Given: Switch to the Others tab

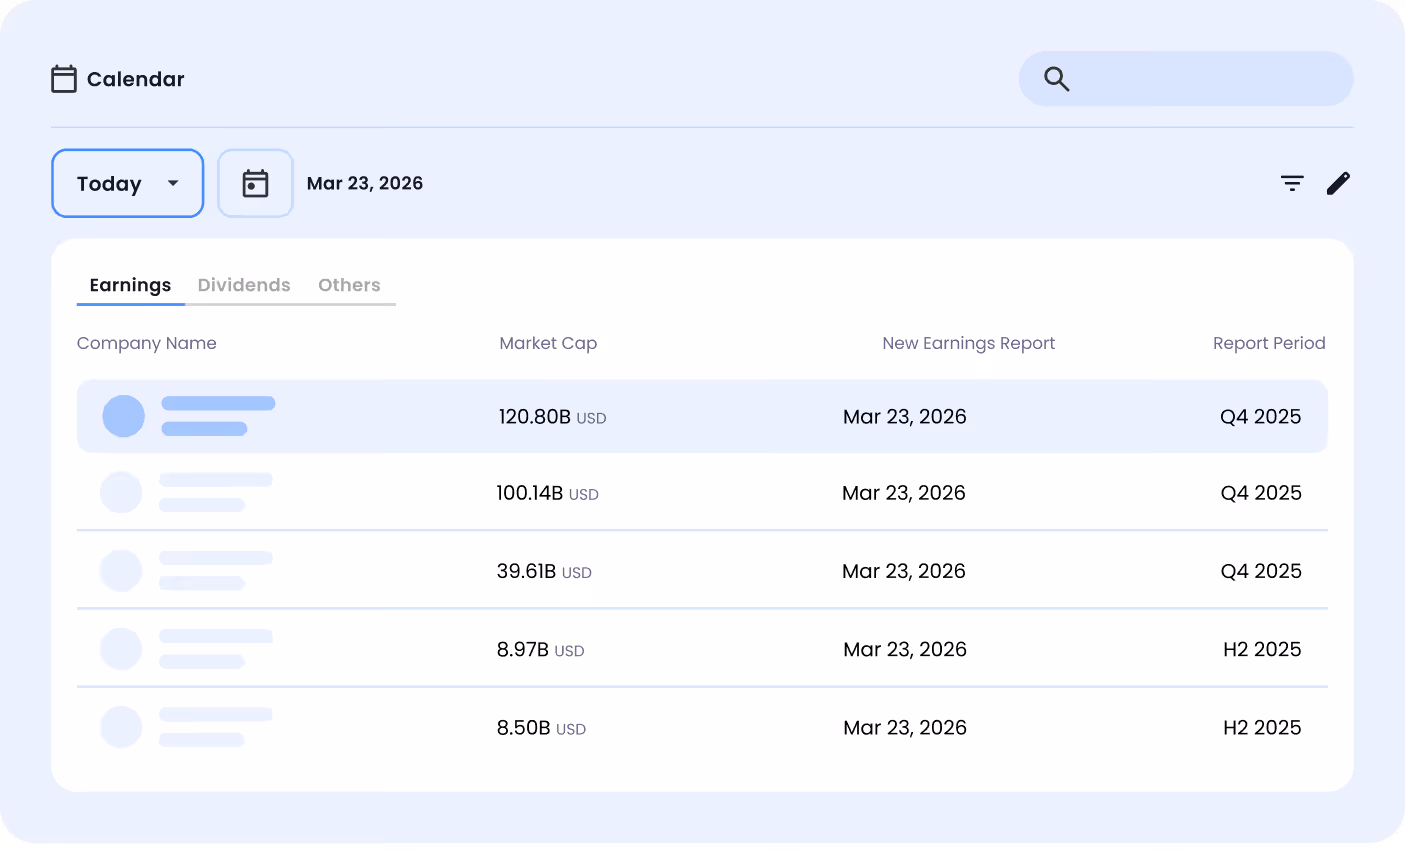Looking at the screenshot, I should point(349,285).
